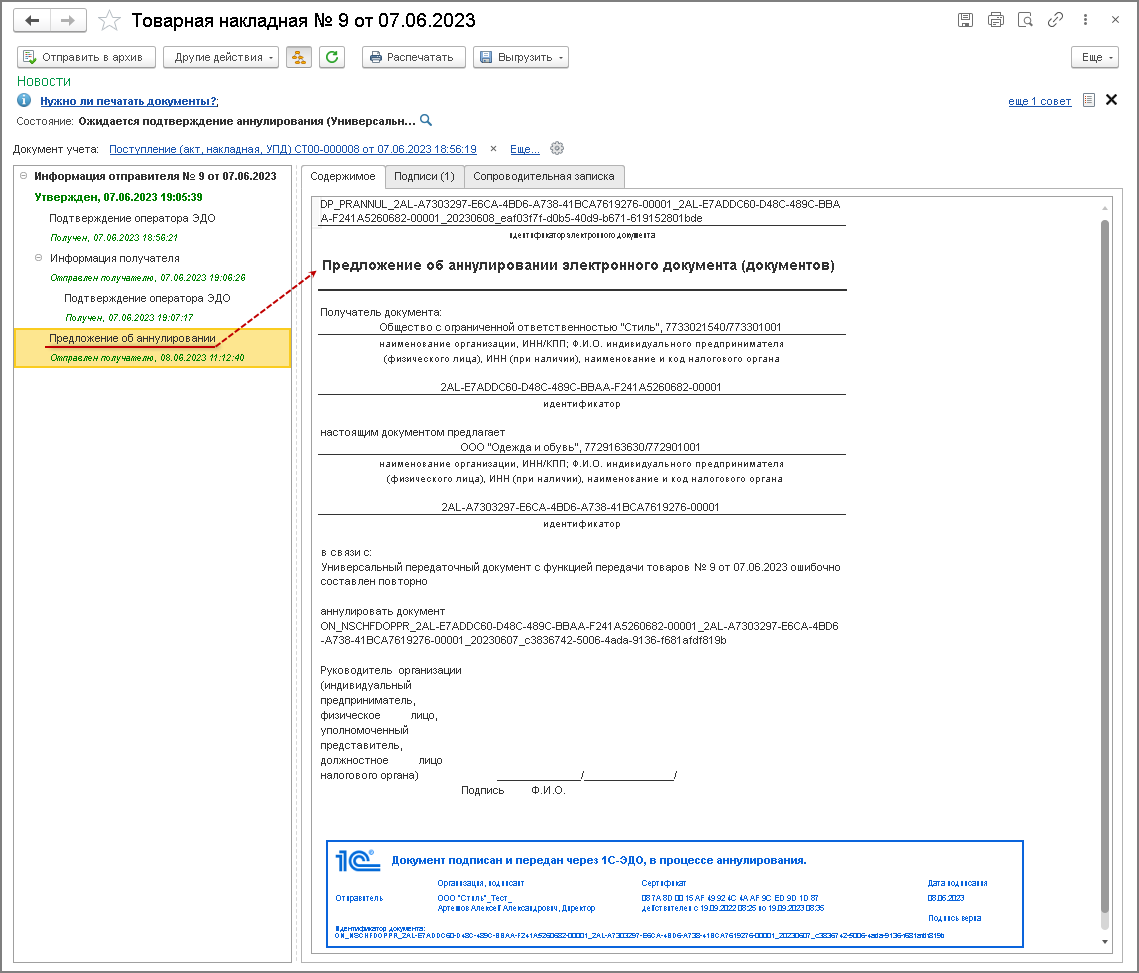Open the three-dot vertical menu
The image size is (1139, 973).
(x=1085, y=20)
